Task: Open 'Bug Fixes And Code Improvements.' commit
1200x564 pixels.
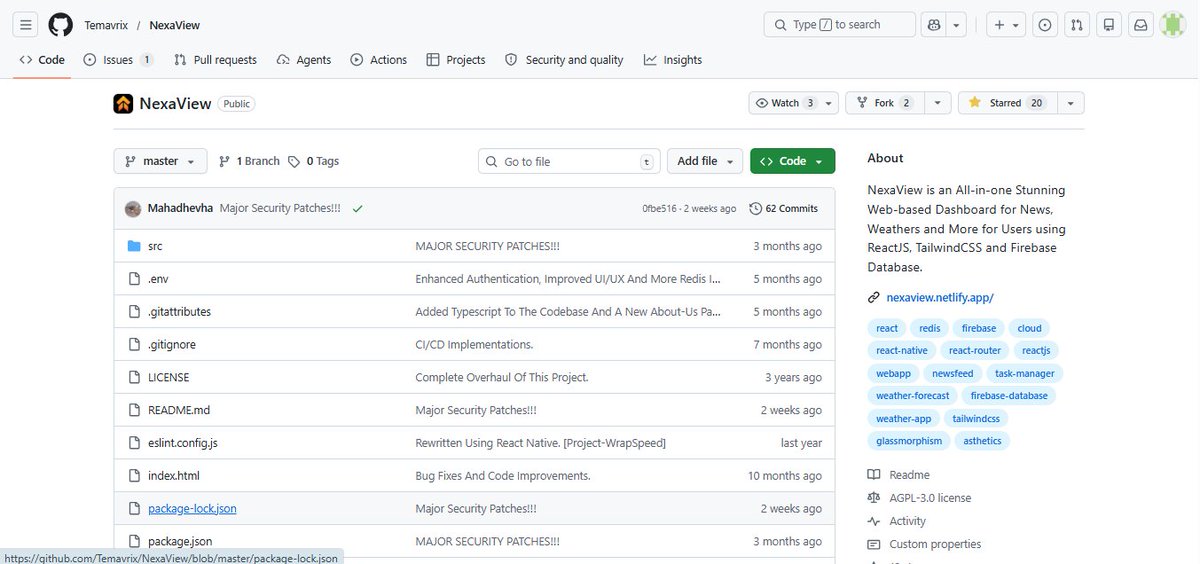Action: pyautogui.click(x=503, y=476)
